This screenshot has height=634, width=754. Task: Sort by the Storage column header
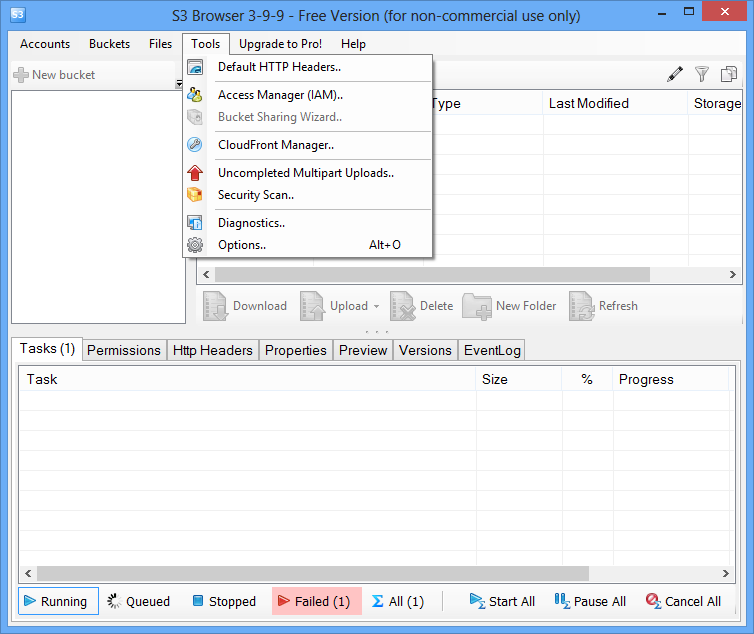coord(715,103)
